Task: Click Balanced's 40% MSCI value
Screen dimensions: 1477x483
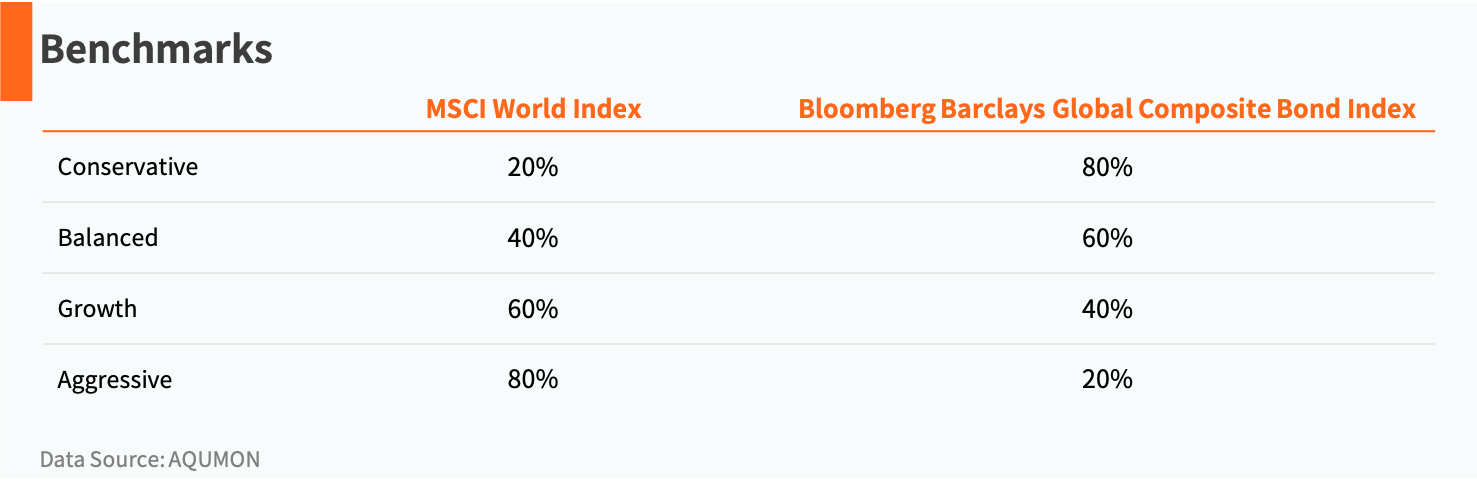Action: pyautogui.click(x=533, y=237)
